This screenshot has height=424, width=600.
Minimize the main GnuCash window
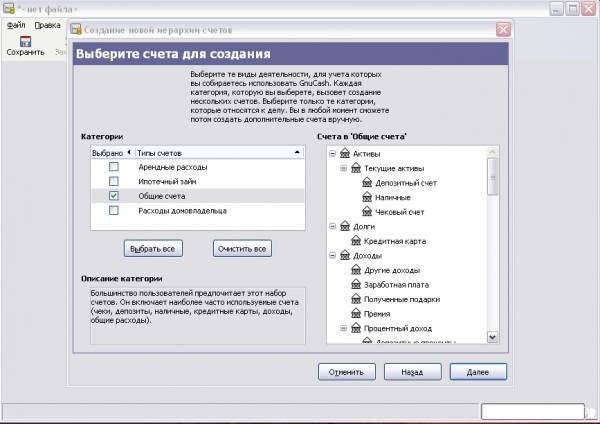[556, 8]
